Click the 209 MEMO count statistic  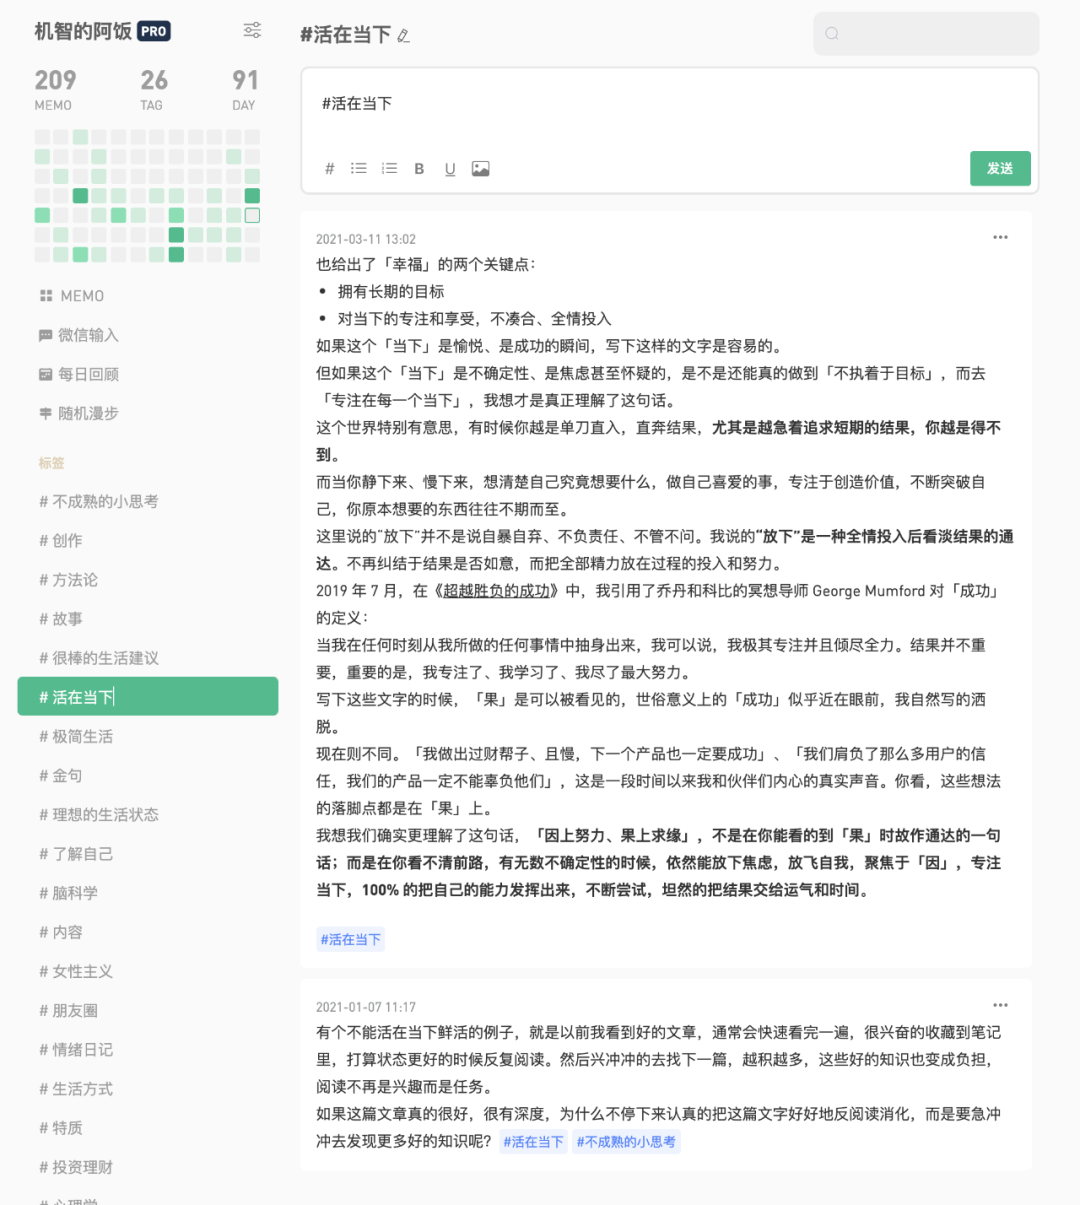55,88
